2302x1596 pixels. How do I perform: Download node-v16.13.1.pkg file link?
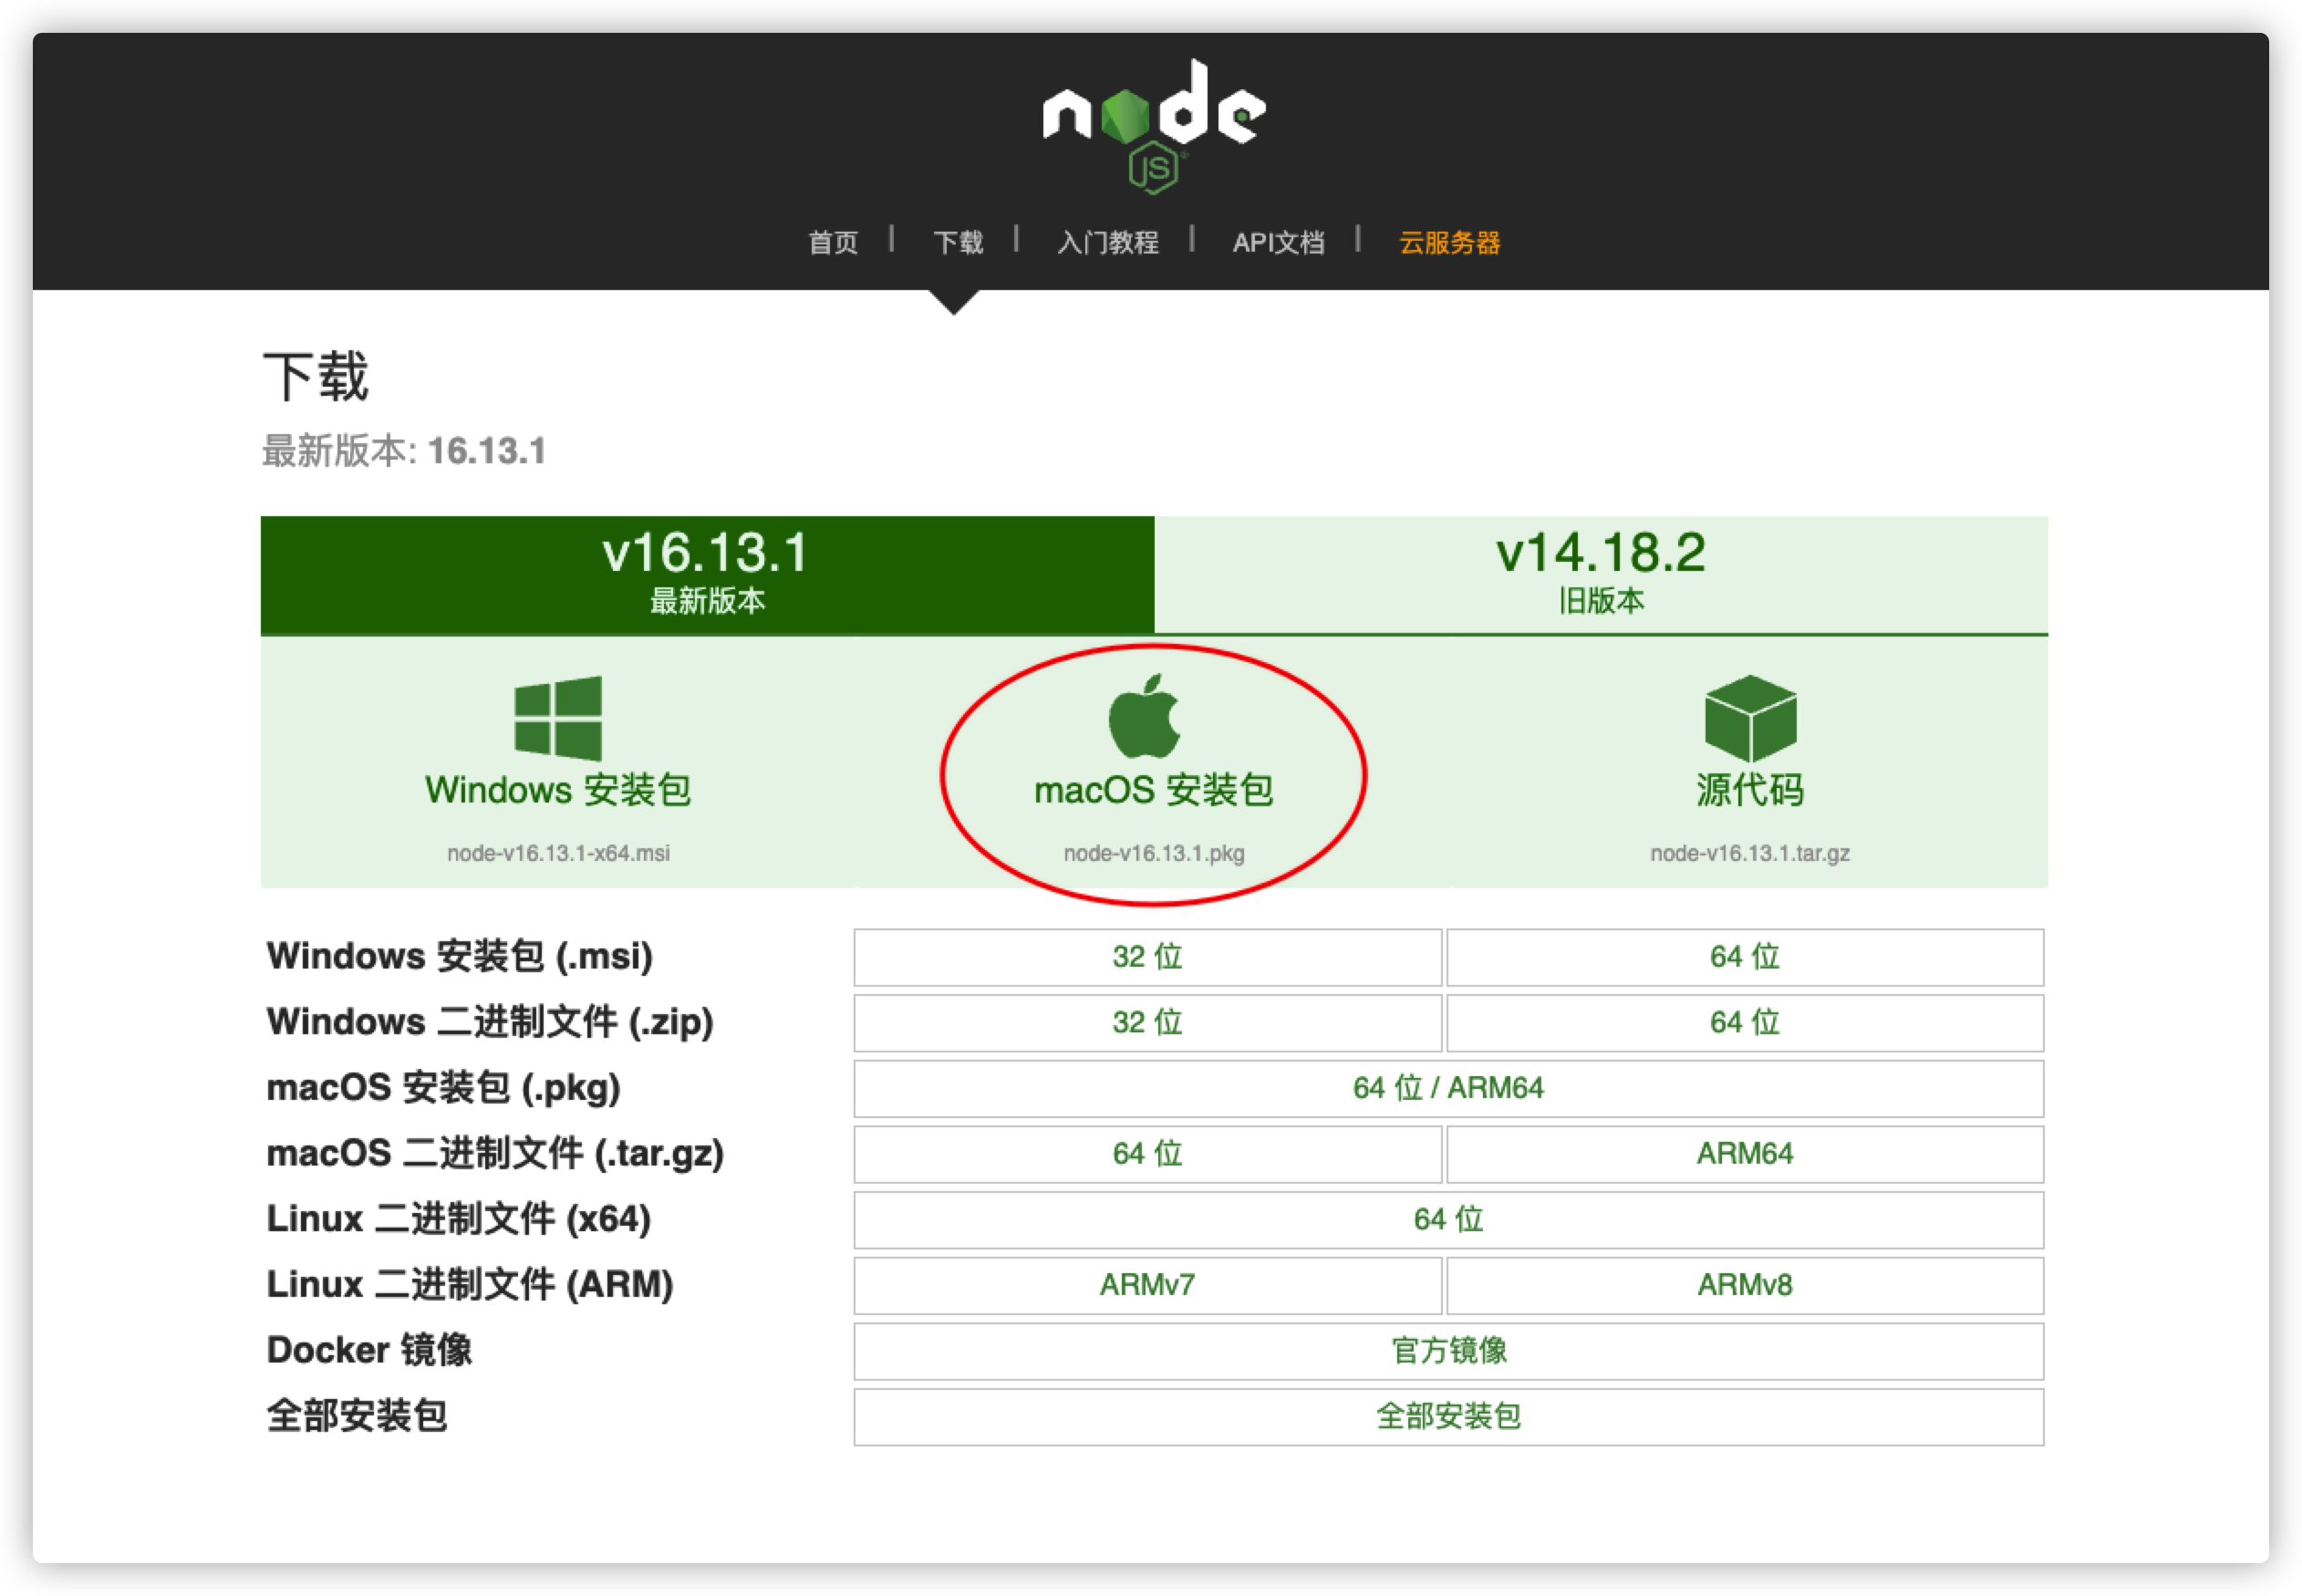pyautogui.click(x=1154, y=853)
